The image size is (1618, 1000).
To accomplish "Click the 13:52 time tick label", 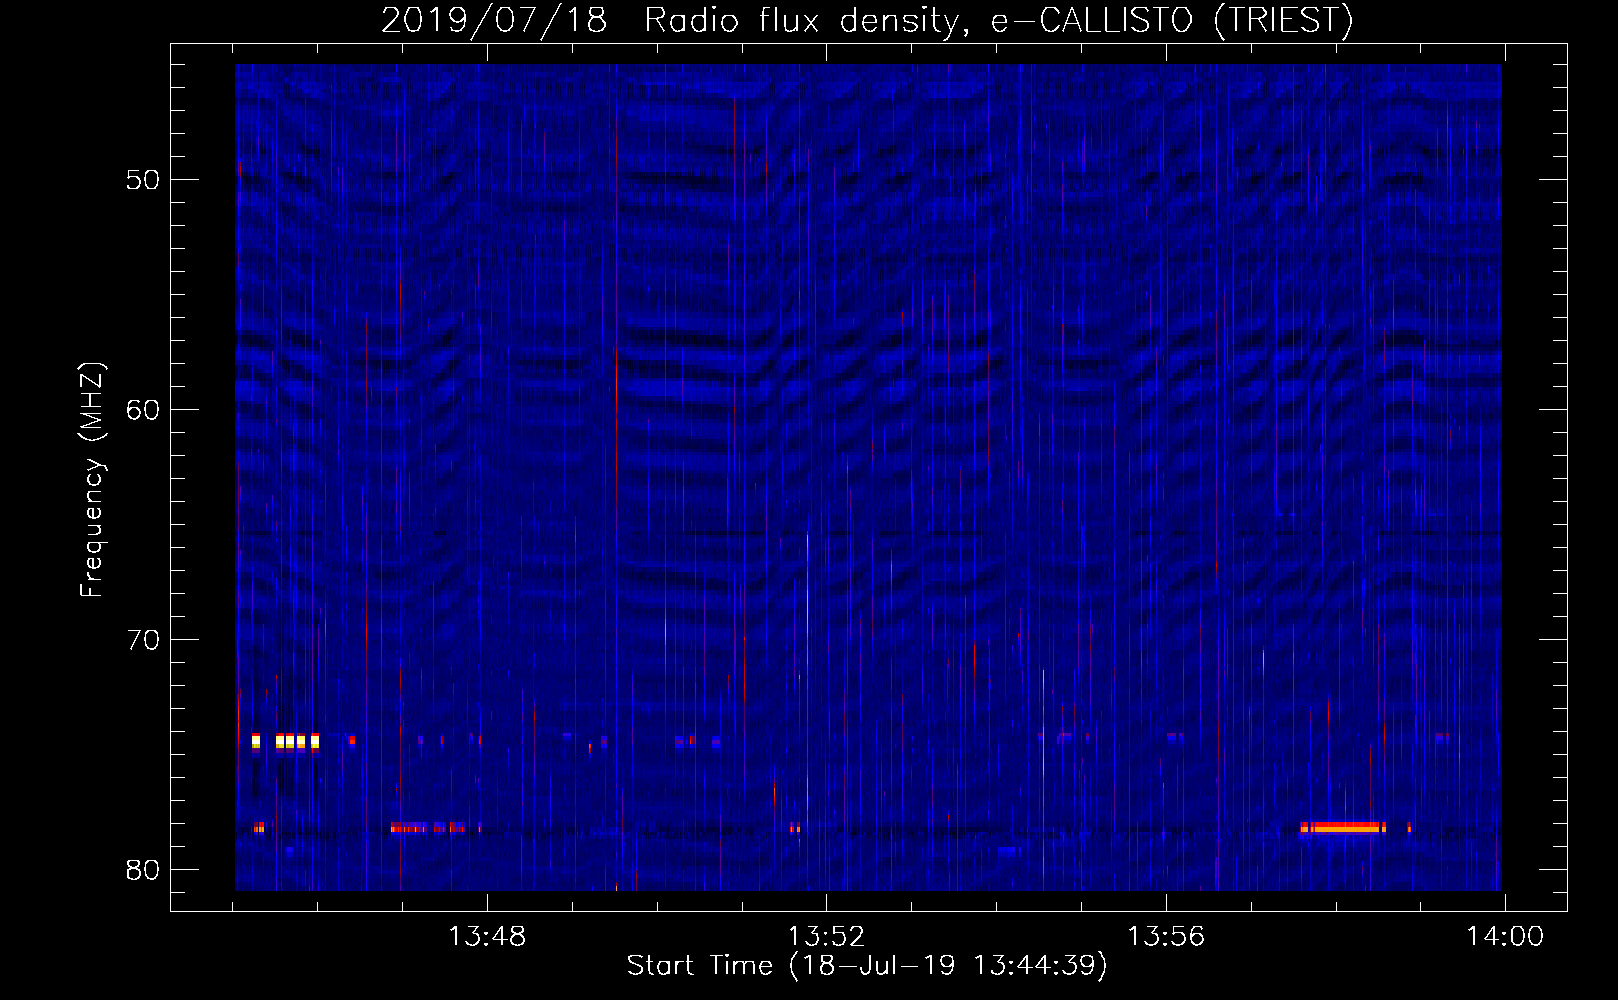I will (826, 937).
